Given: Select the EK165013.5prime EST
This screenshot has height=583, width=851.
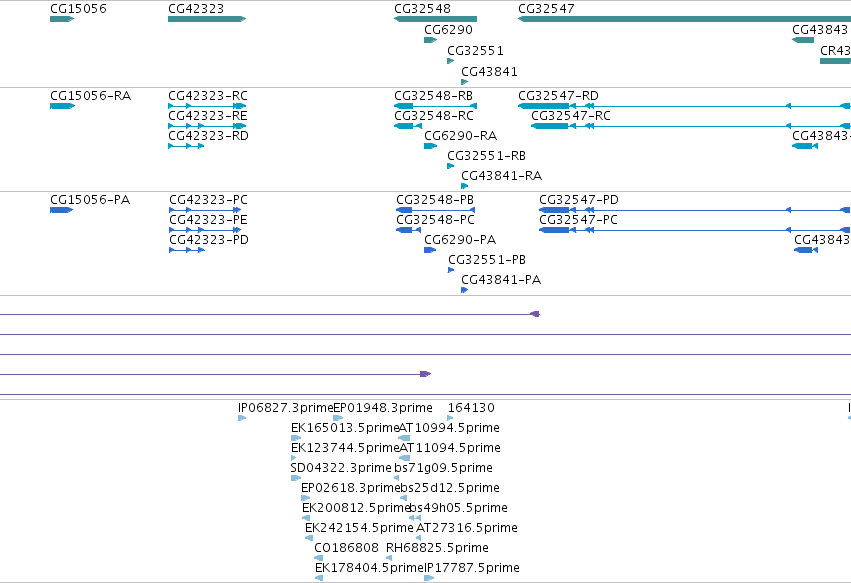Looking at the screenshot, I should click(296, 438).
